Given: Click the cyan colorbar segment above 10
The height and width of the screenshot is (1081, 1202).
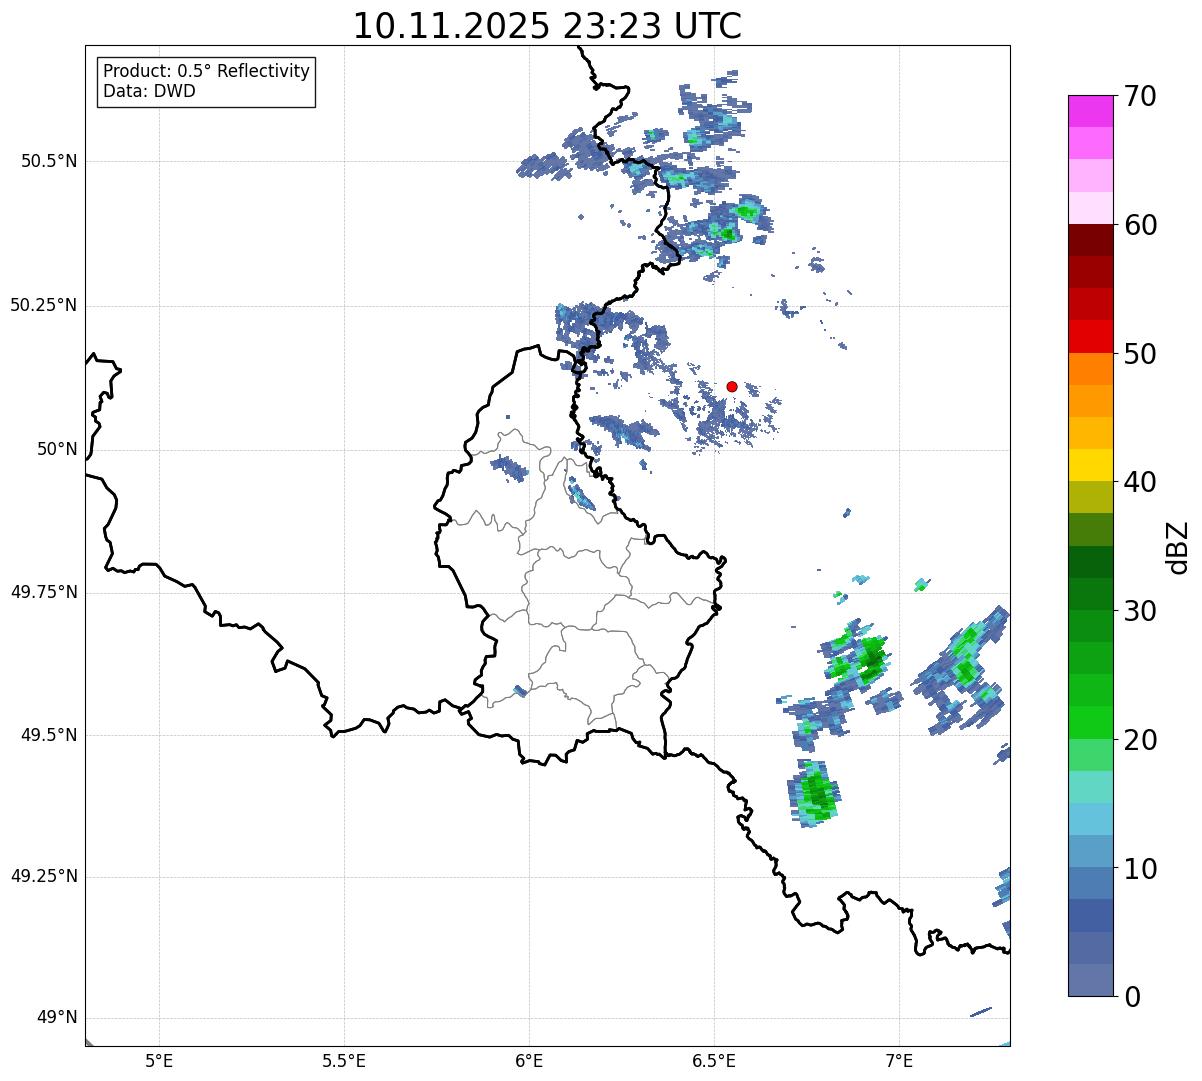Looking at the screenshot, I should click(x=1091, y=819).
